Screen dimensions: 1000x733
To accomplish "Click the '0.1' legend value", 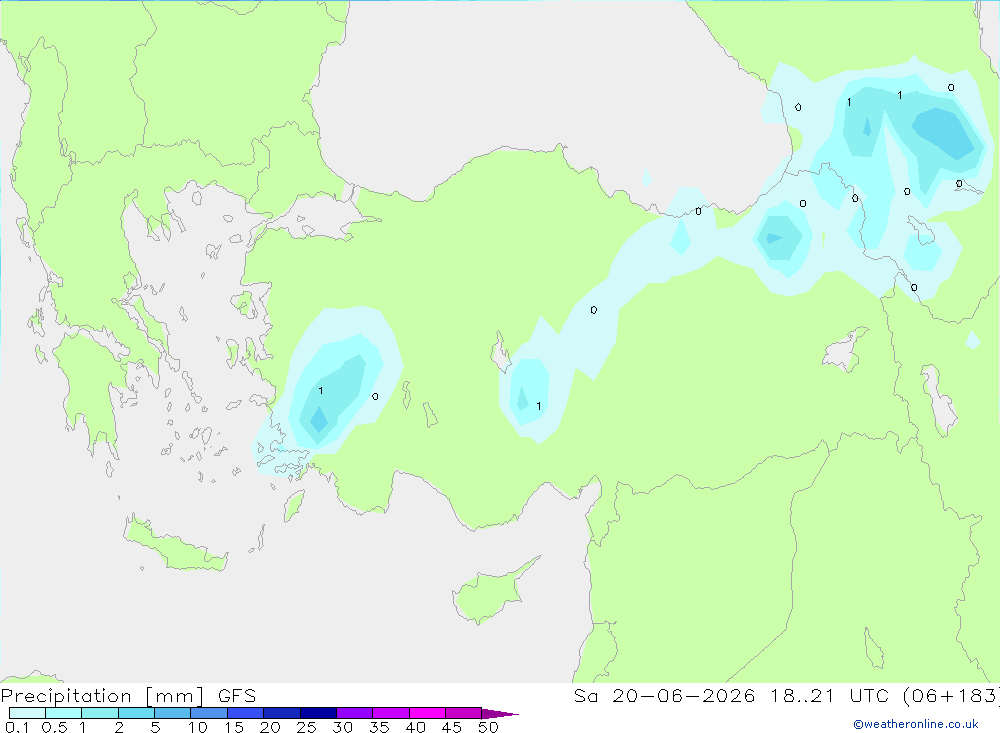I will [17, 727].
